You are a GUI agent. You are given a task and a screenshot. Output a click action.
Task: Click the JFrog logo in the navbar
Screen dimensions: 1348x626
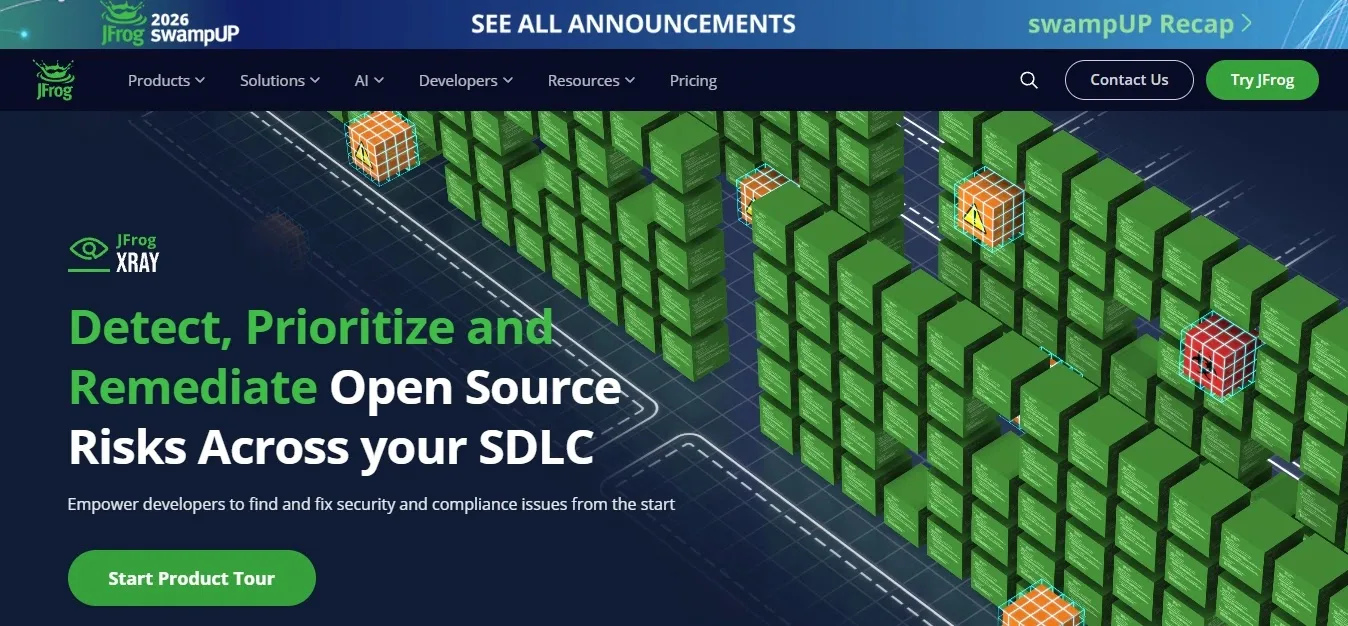(53, 80)
